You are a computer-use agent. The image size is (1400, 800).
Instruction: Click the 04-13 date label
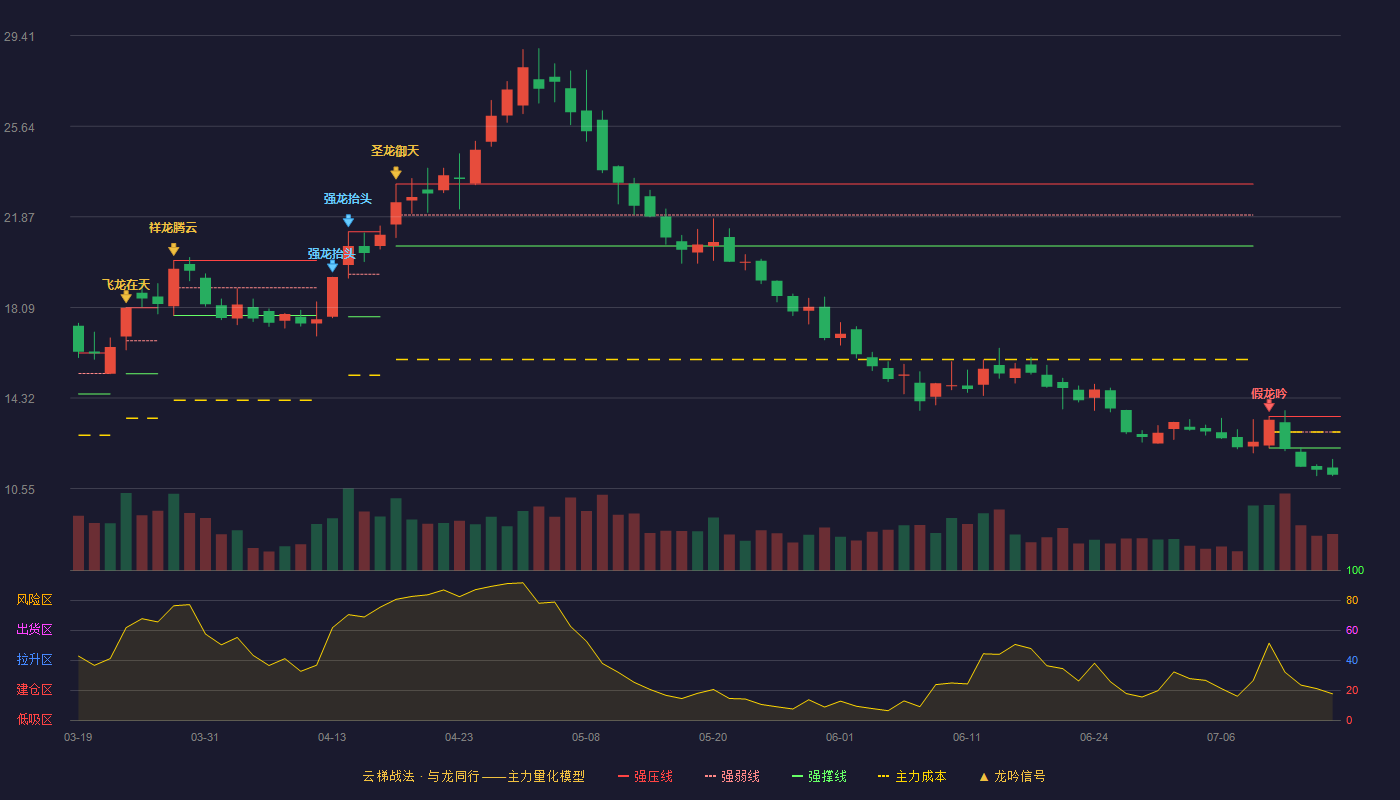332,737
